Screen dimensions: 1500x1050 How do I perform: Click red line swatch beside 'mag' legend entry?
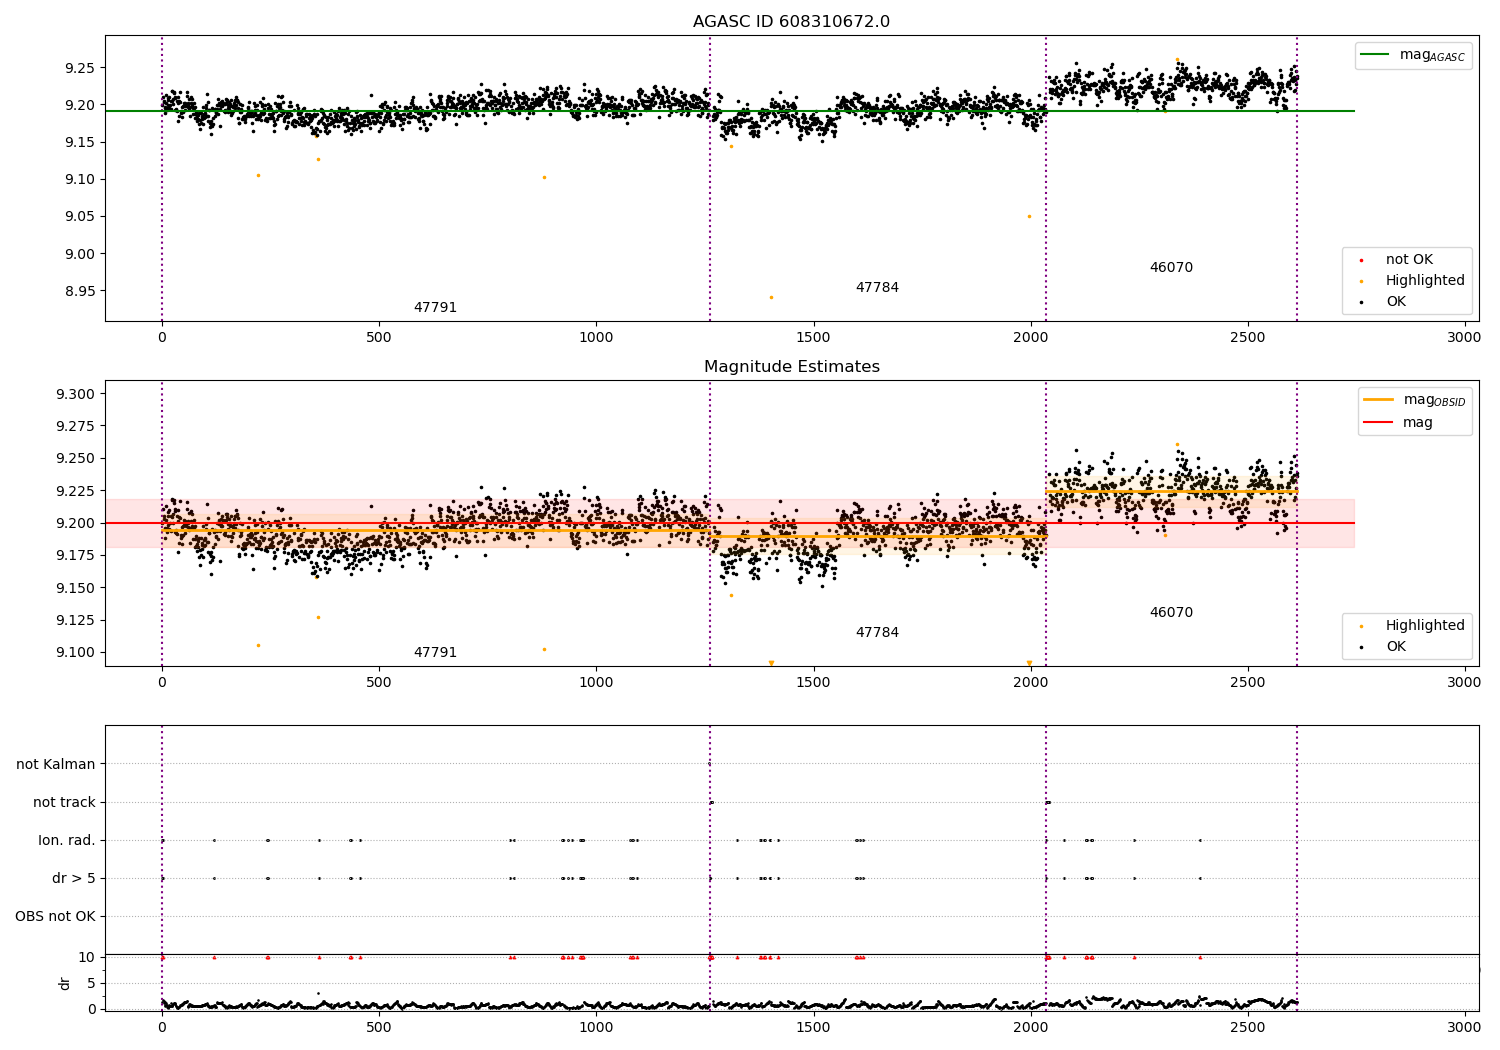point(1378,422)
